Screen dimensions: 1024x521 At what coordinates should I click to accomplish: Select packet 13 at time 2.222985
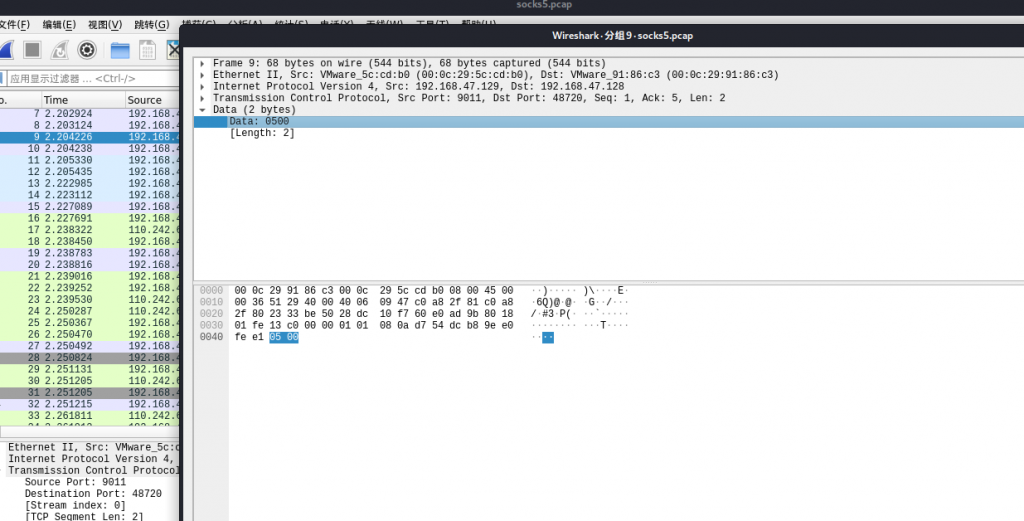(x=89, y=183)
